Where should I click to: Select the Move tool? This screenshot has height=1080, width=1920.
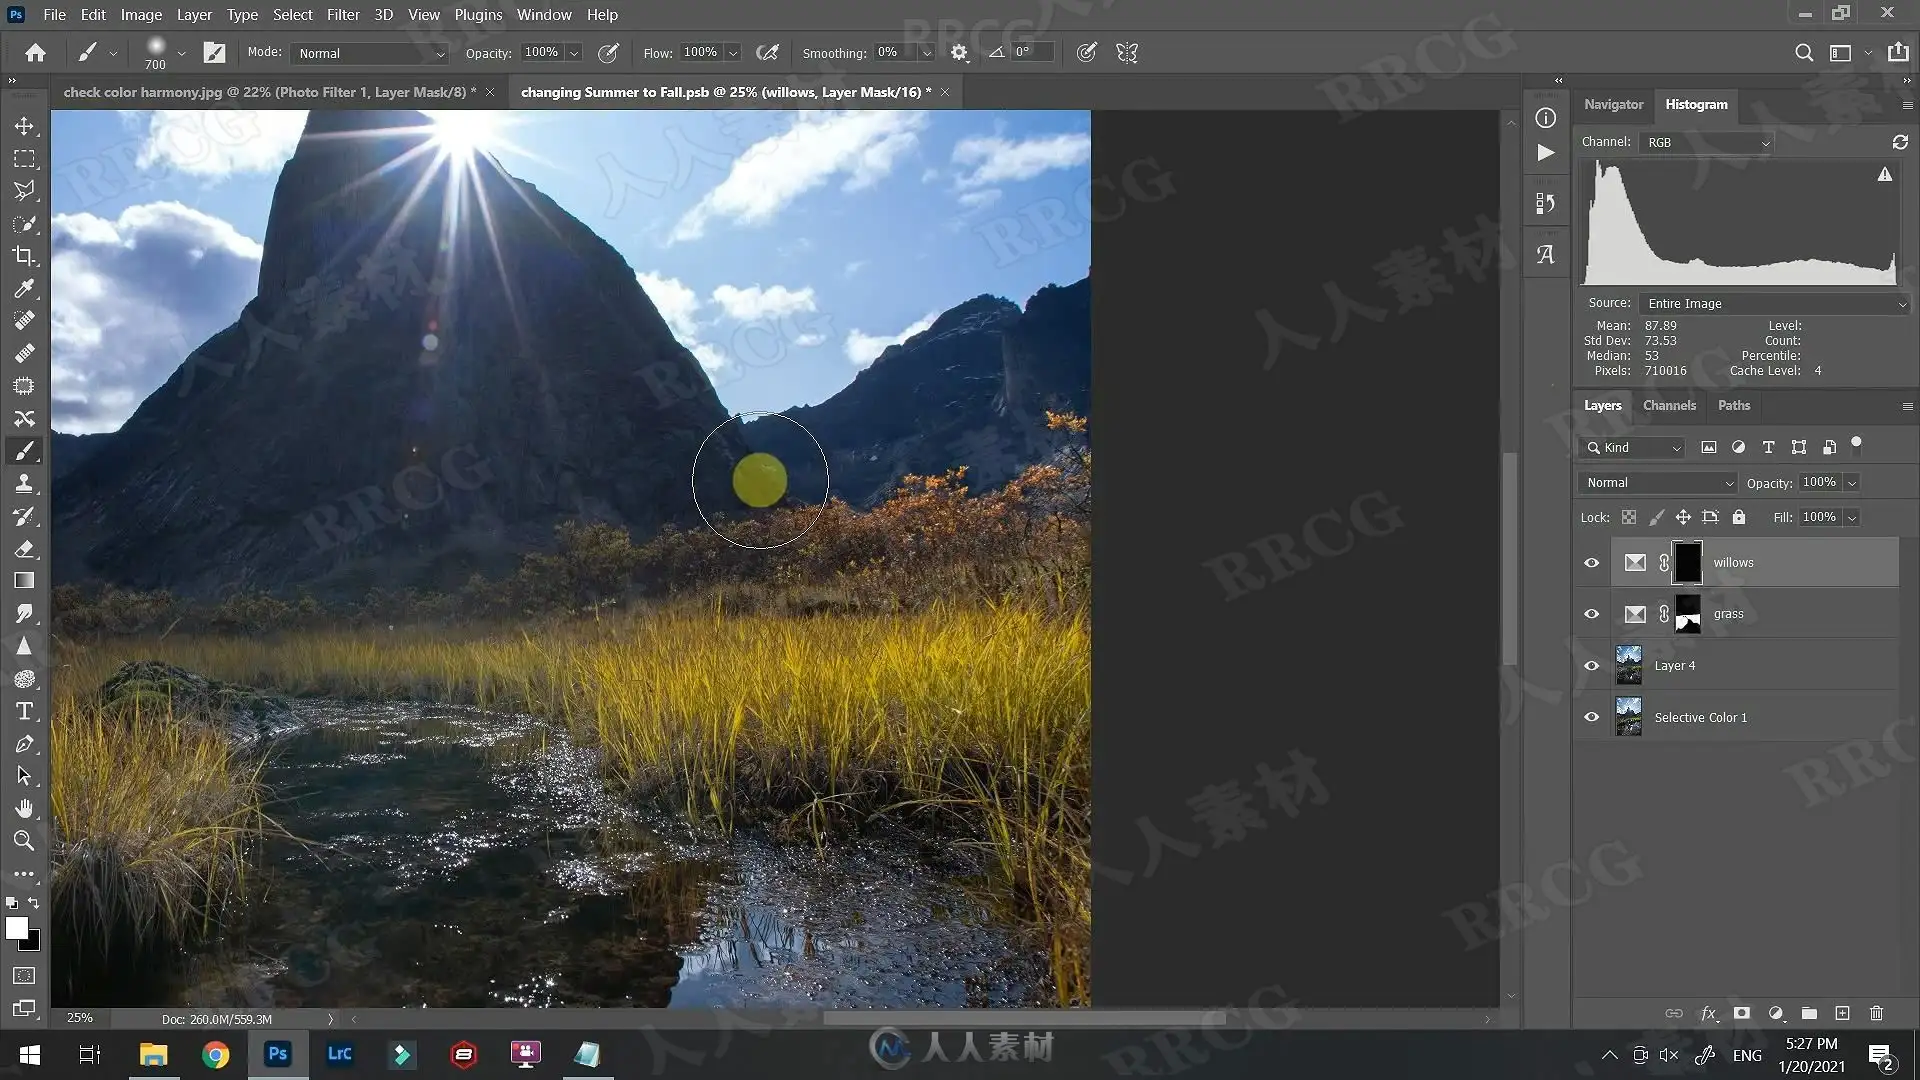[24, 126]
